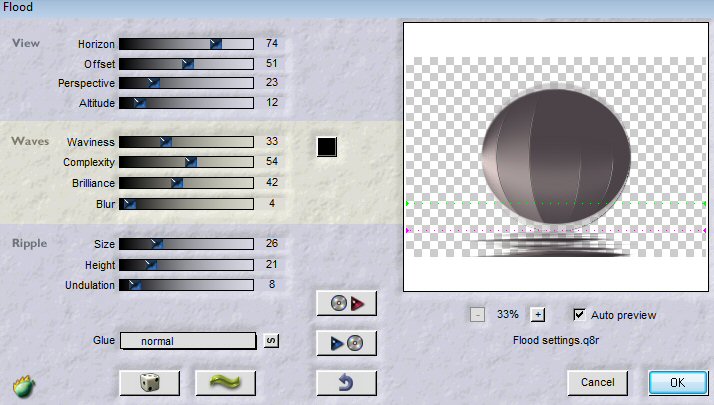714x405 pixels.
Task: Click the Offset slider handle
Action: click(x=188, y=64)
